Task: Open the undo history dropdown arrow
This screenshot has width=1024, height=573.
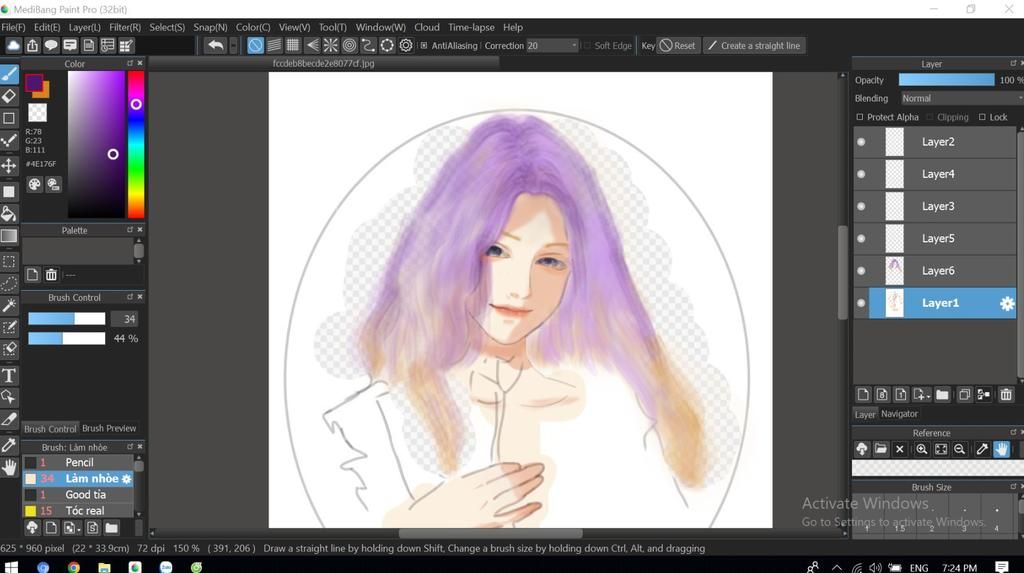Action: pos(233,45)
